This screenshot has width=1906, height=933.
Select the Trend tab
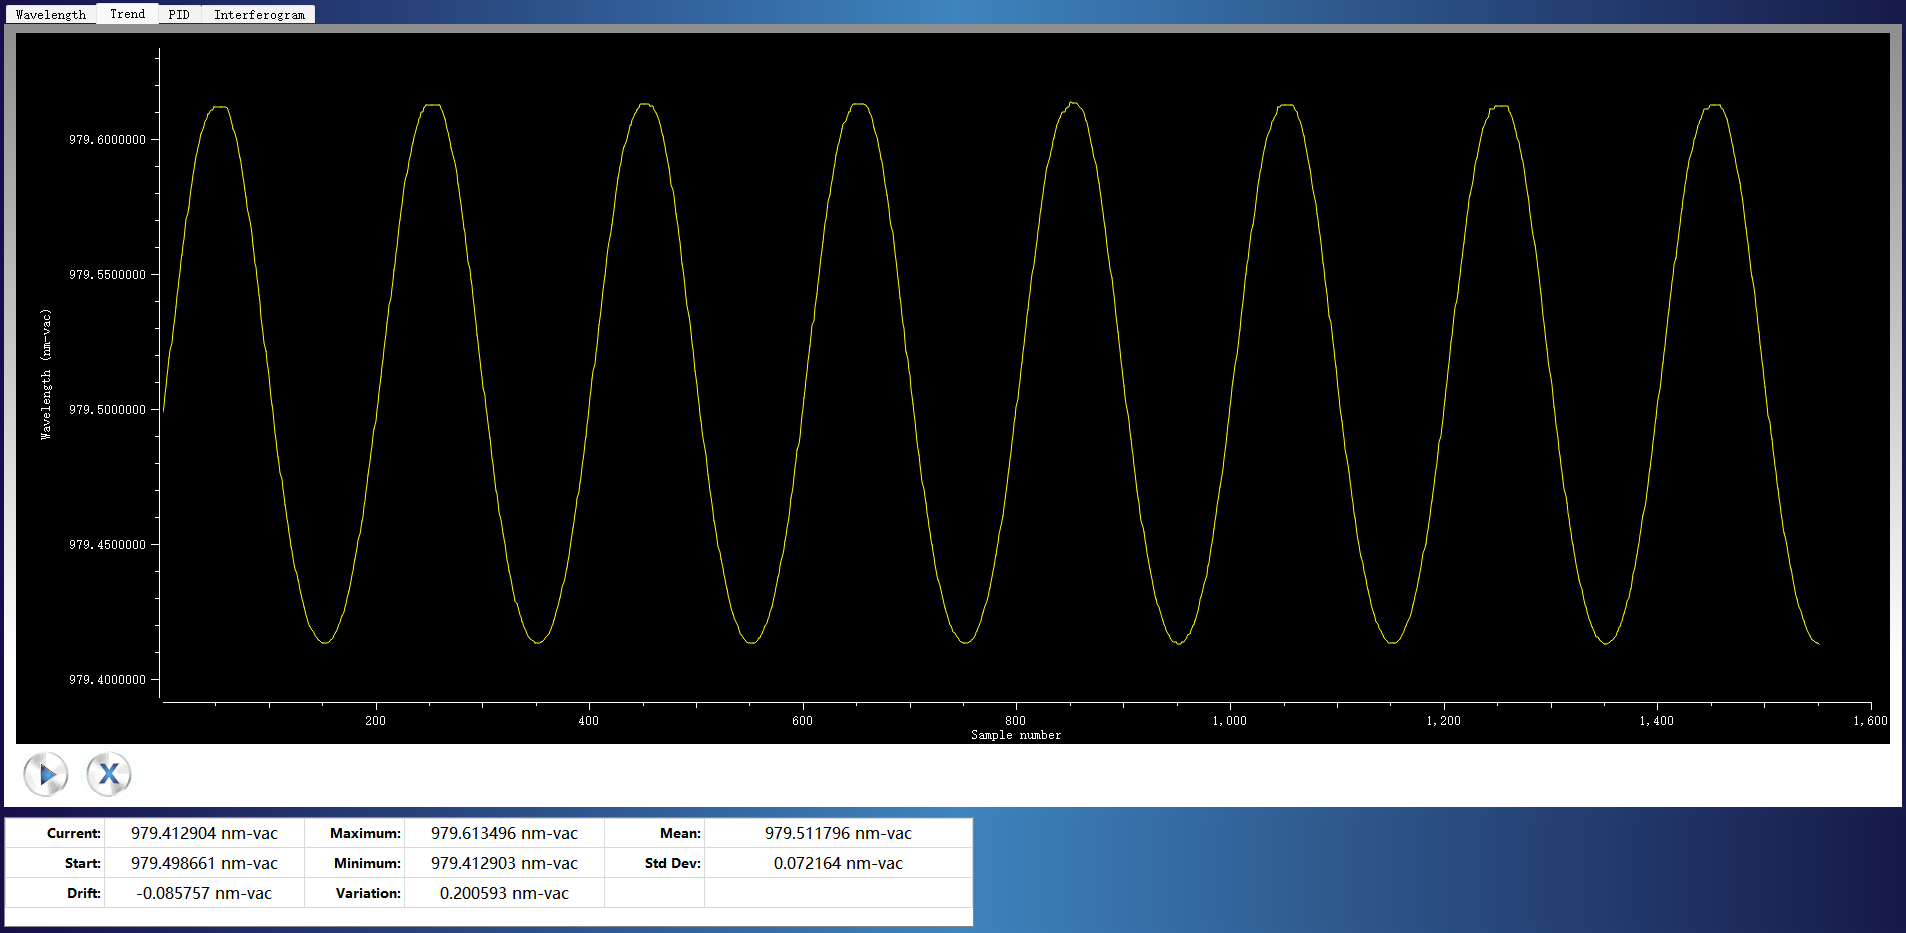coord(127,14)
